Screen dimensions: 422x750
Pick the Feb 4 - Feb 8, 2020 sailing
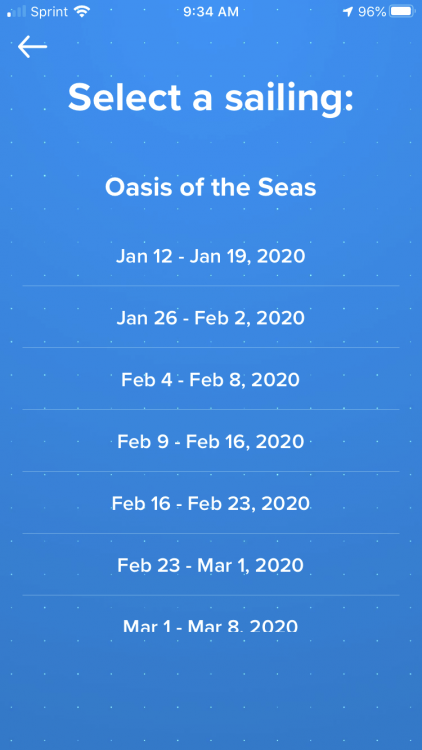click(211, 380)
